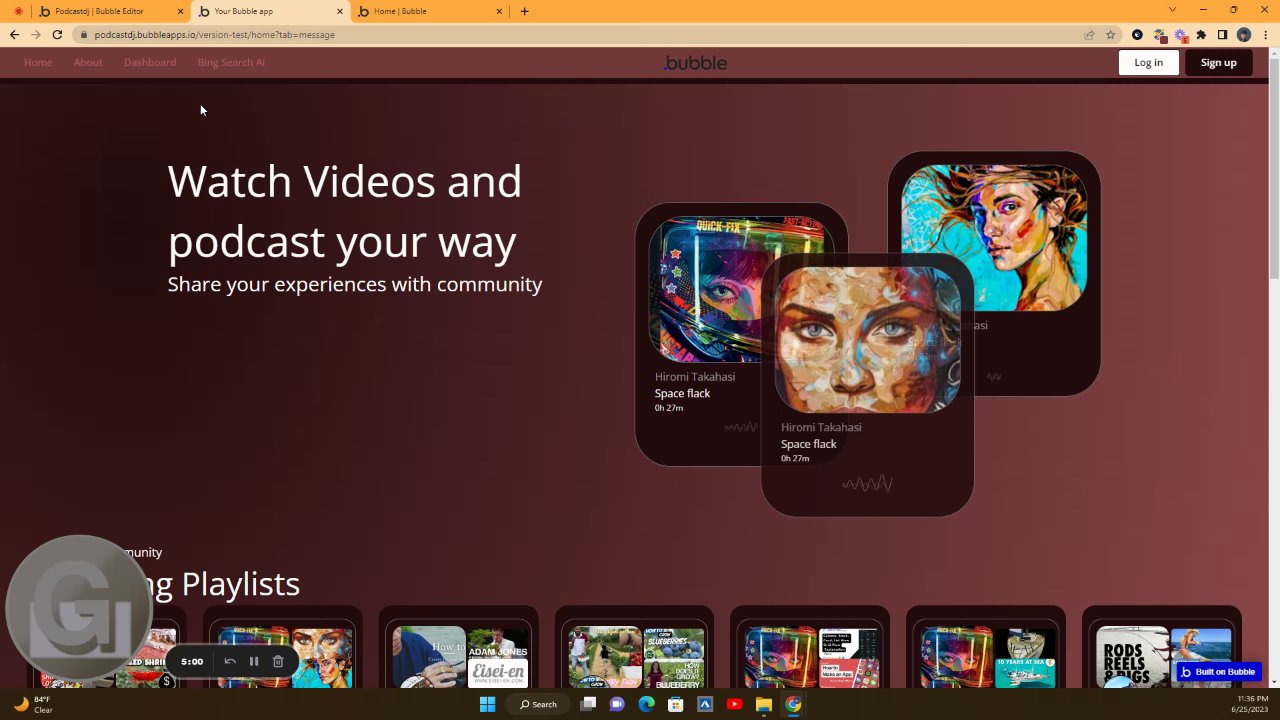This screenshot has height=720, width=1280.
Task: Open the new tab plus button
Action: coord(524,11)
